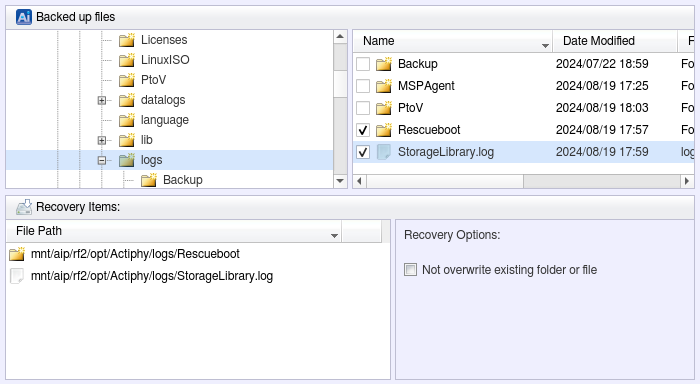Select the MSPAgent row name in file list

pyautogui.click(x=426, y=86)
